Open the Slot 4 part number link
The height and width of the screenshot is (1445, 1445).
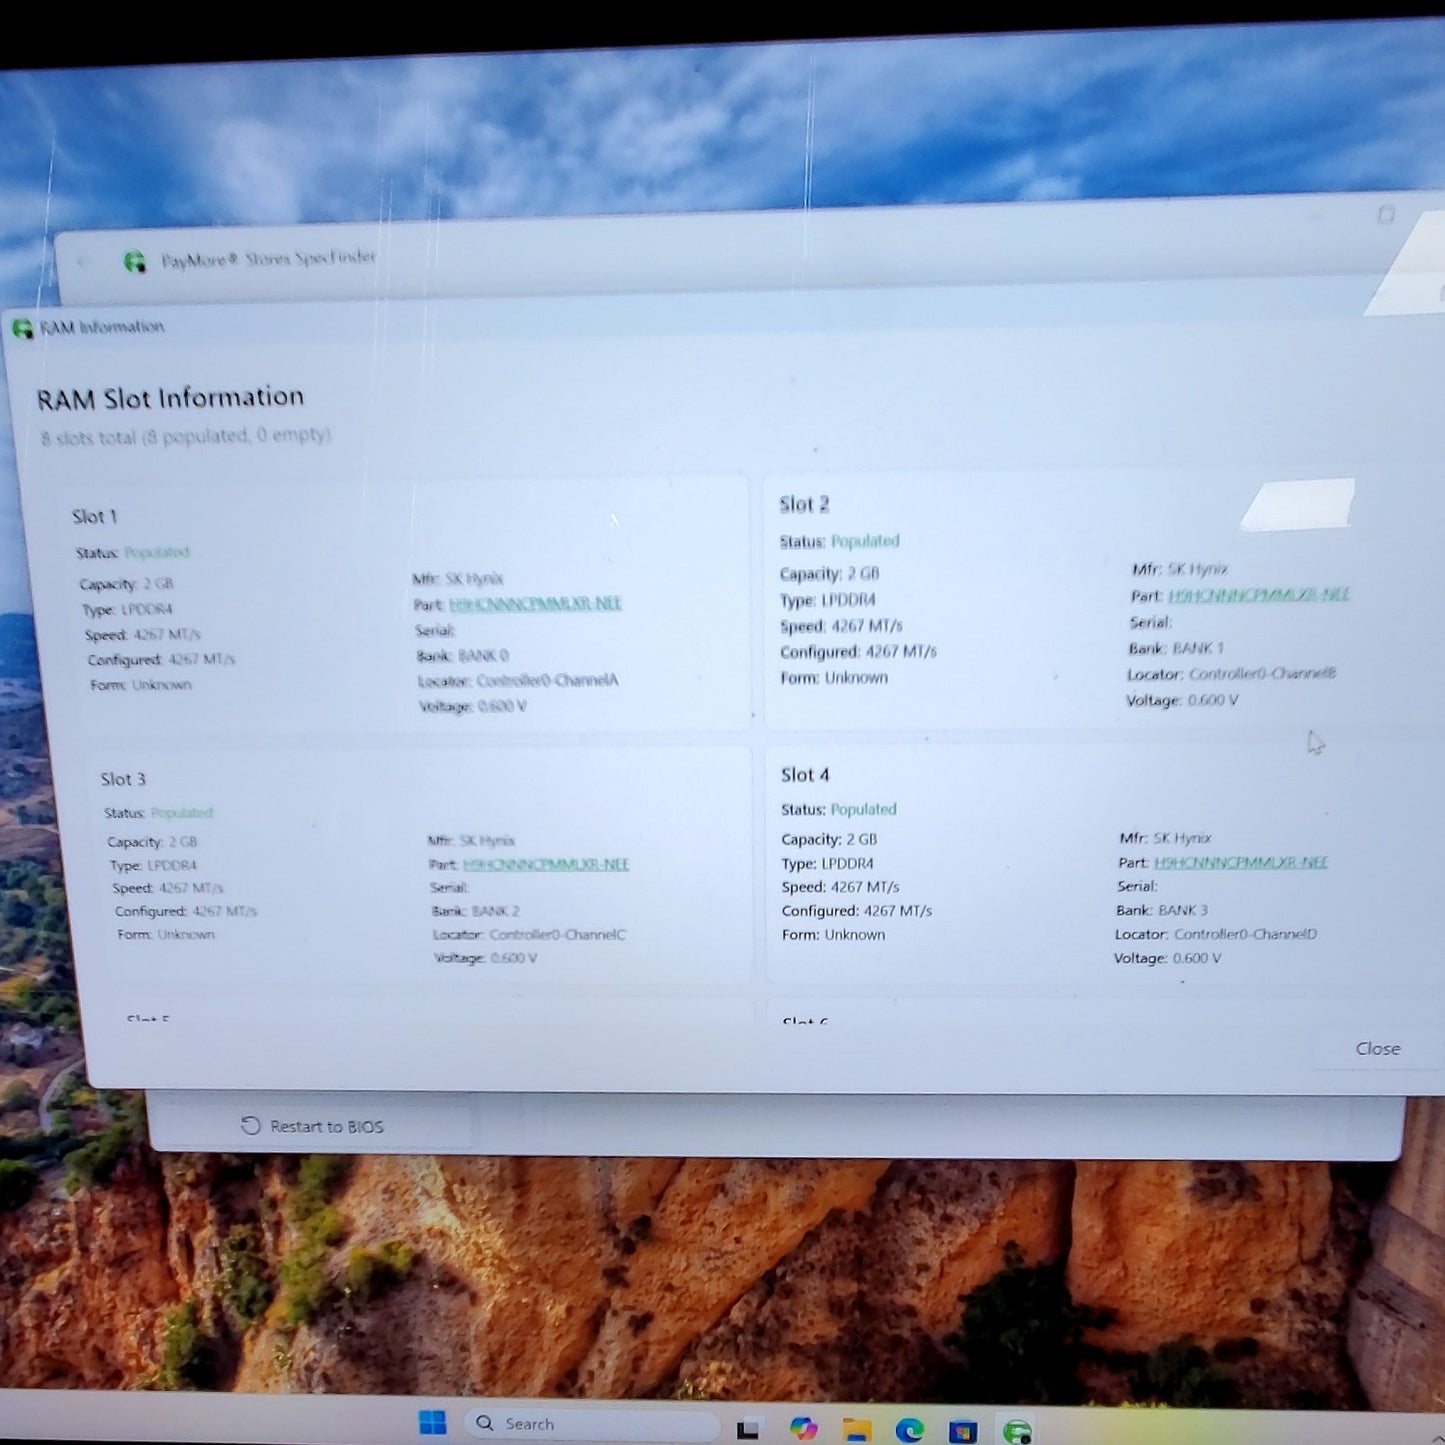coord(1240,862)
